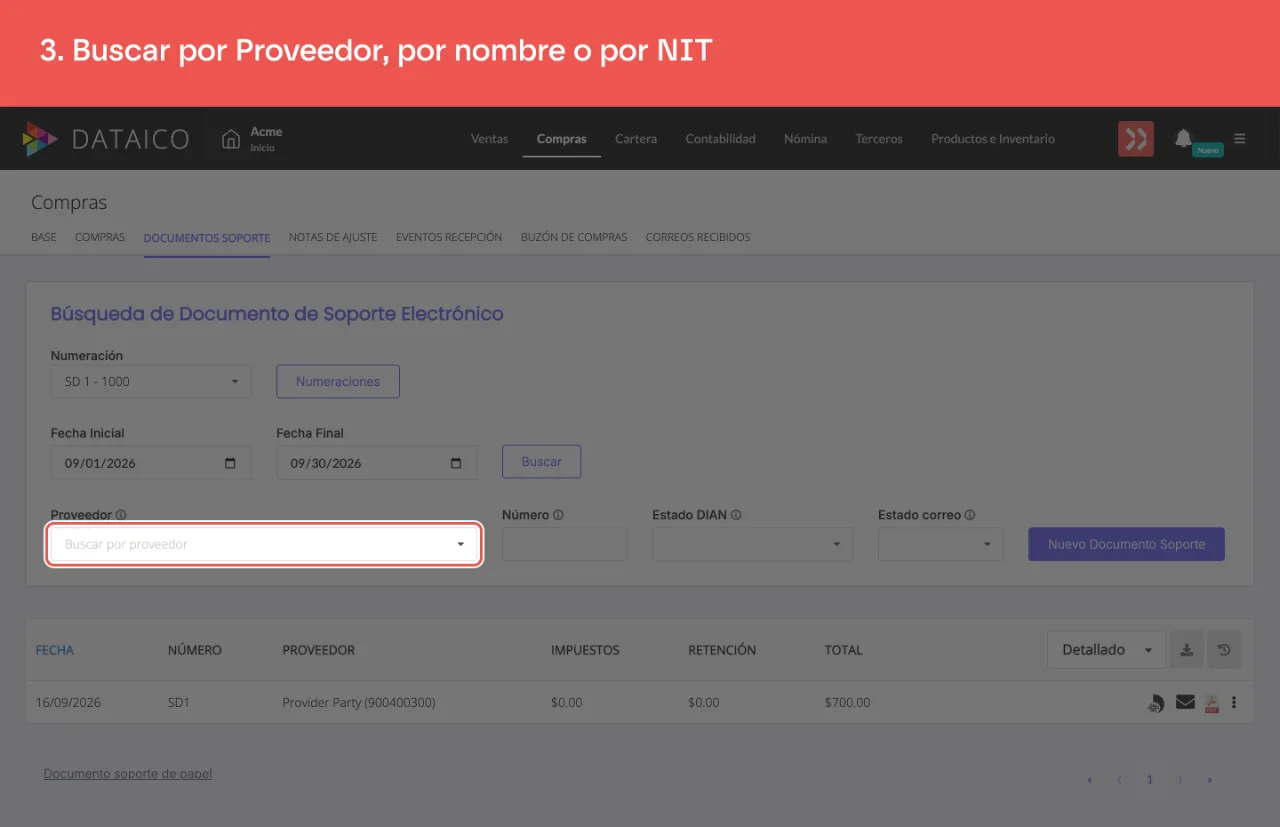Open the Buscar por proveedor dropdown

pos(265,544)
